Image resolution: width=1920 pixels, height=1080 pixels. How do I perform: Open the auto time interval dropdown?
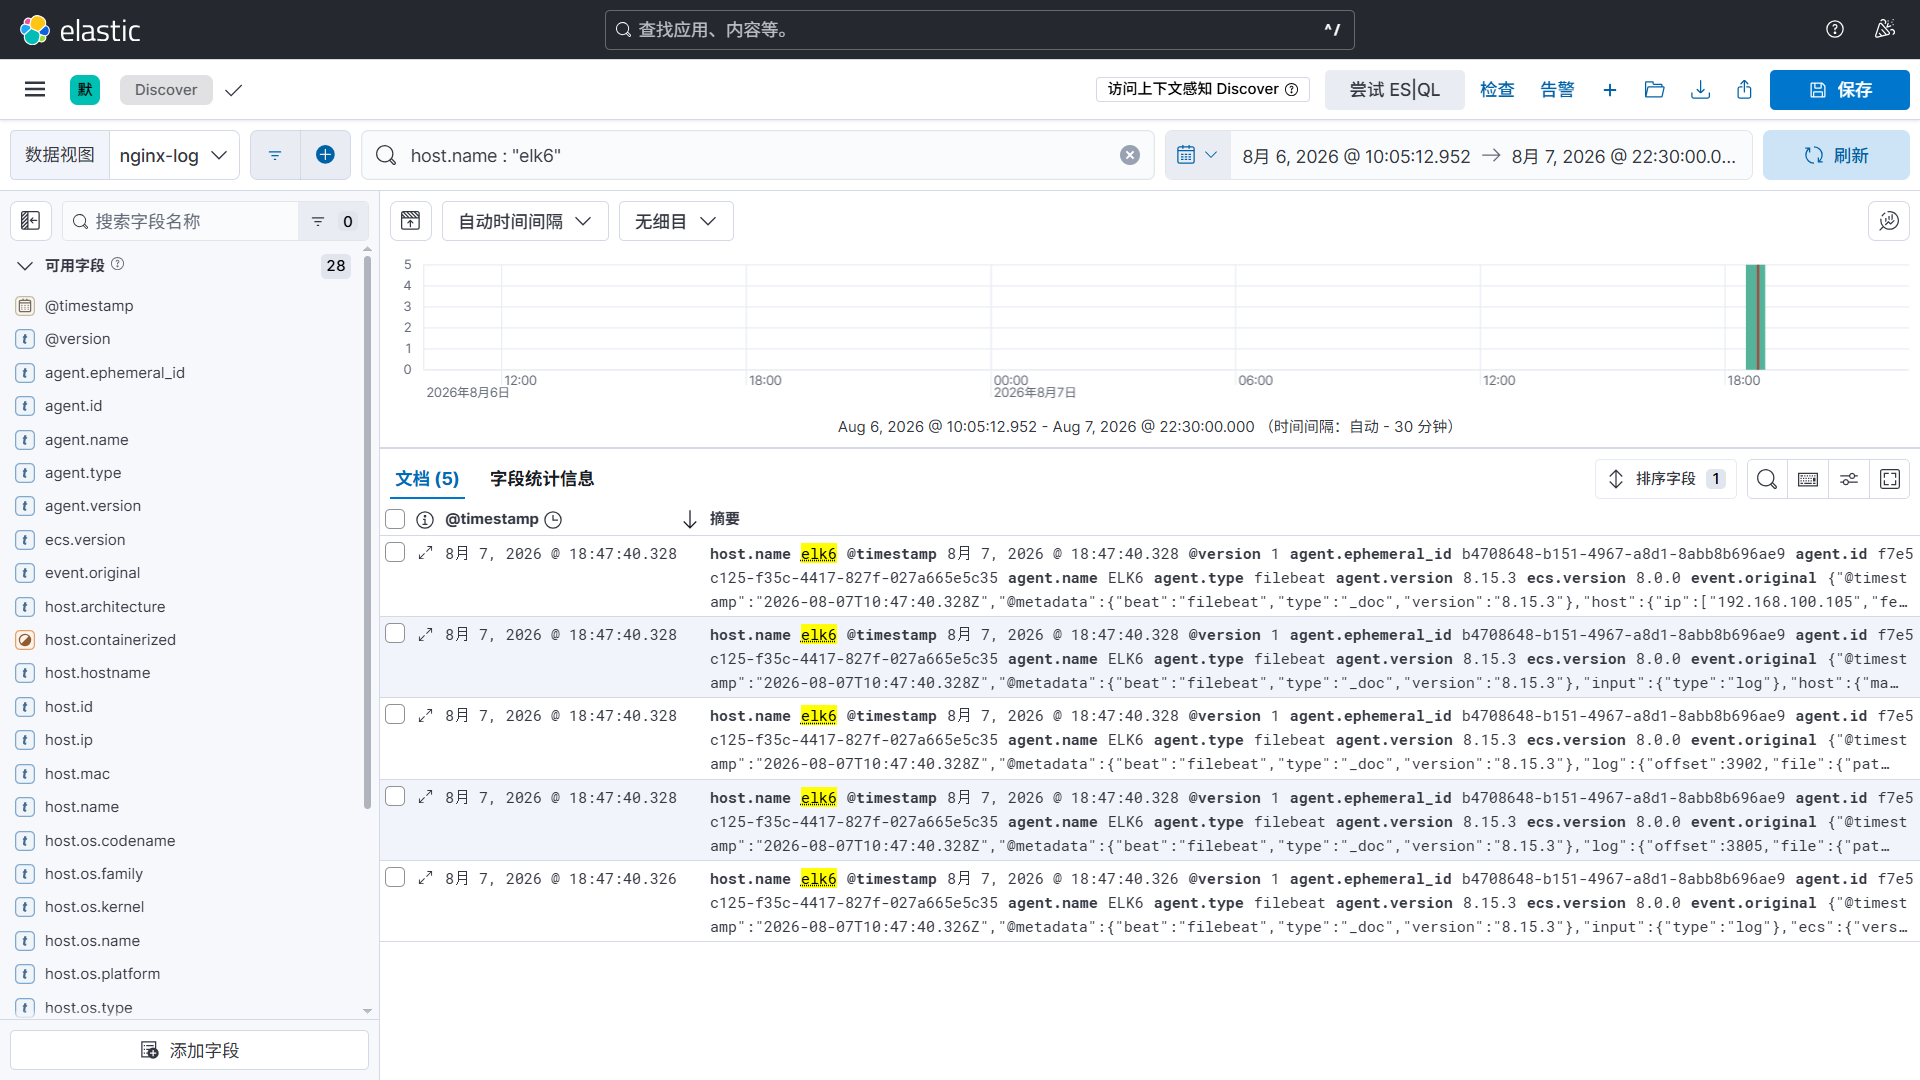(525, 221)
